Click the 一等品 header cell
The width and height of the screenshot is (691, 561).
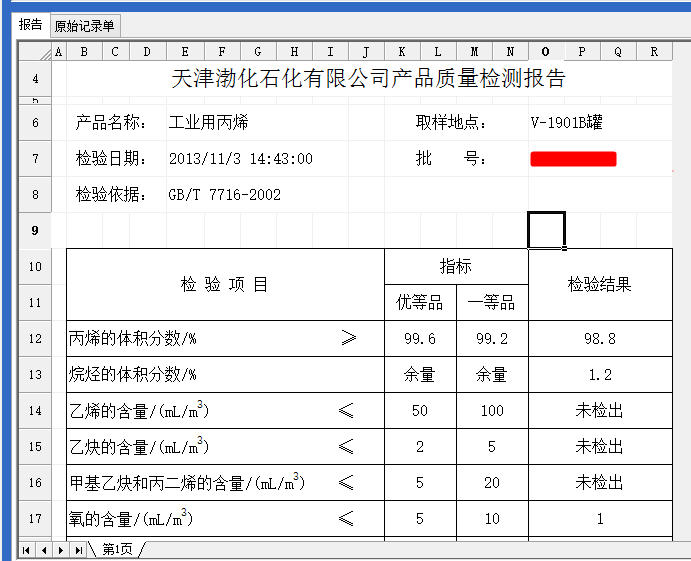[492, 302]
